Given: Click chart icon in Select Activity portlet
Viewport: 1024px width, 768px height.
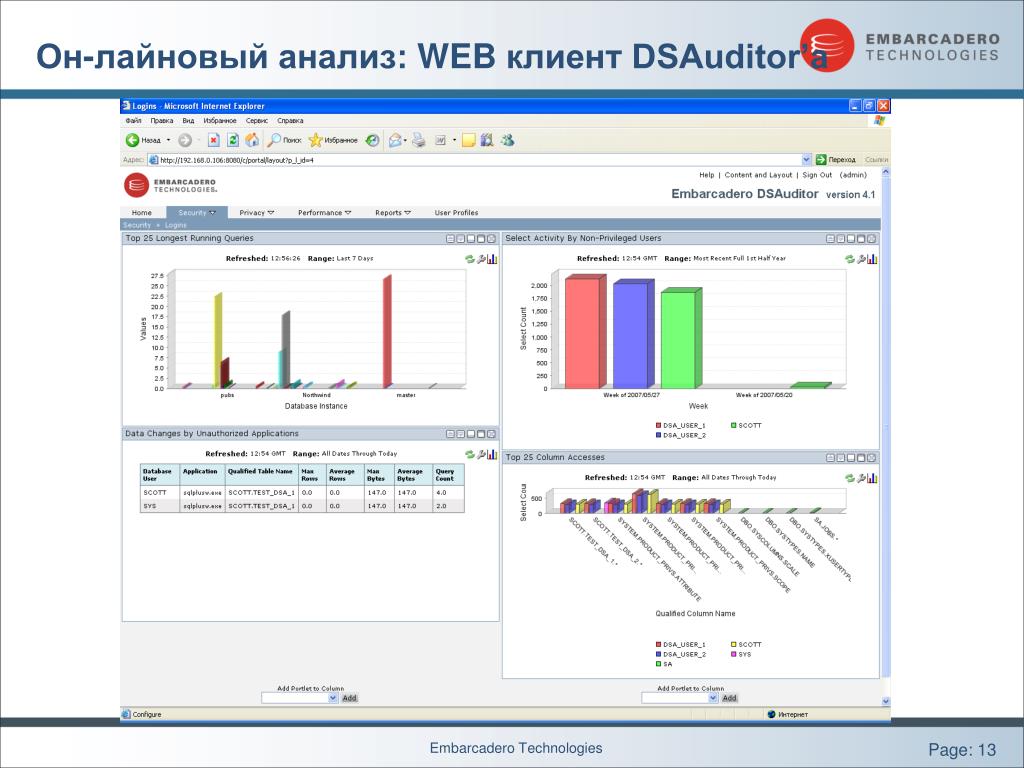Looking at the screenshot, I should pyautogui.click(x=872, y=259).
